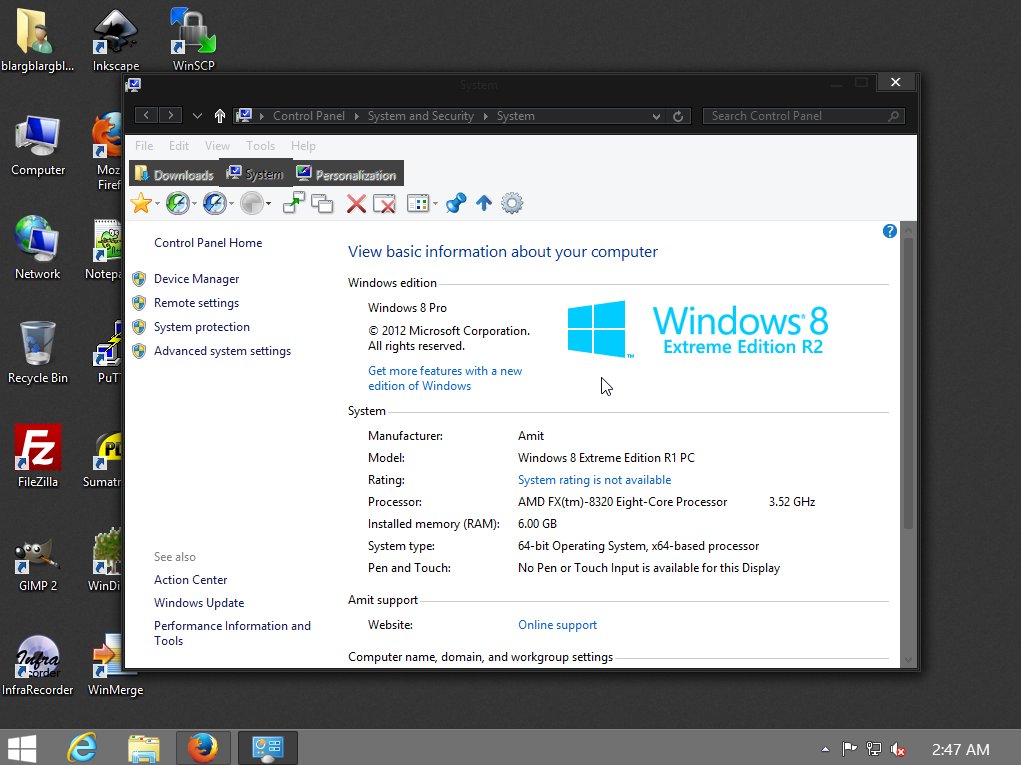The width and height of the screenshot is (1021, 765).
Task: Open the green clock icon's dropdown arrow
Action: tap(194, 204)
